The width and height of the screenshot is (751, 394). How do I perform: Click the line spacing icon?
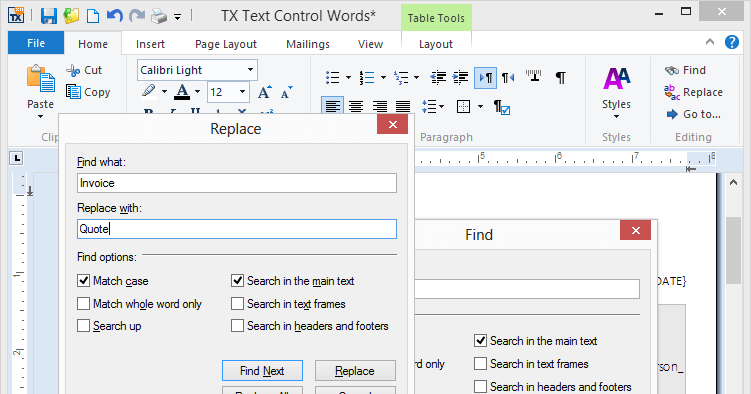[x=429, y=106]
